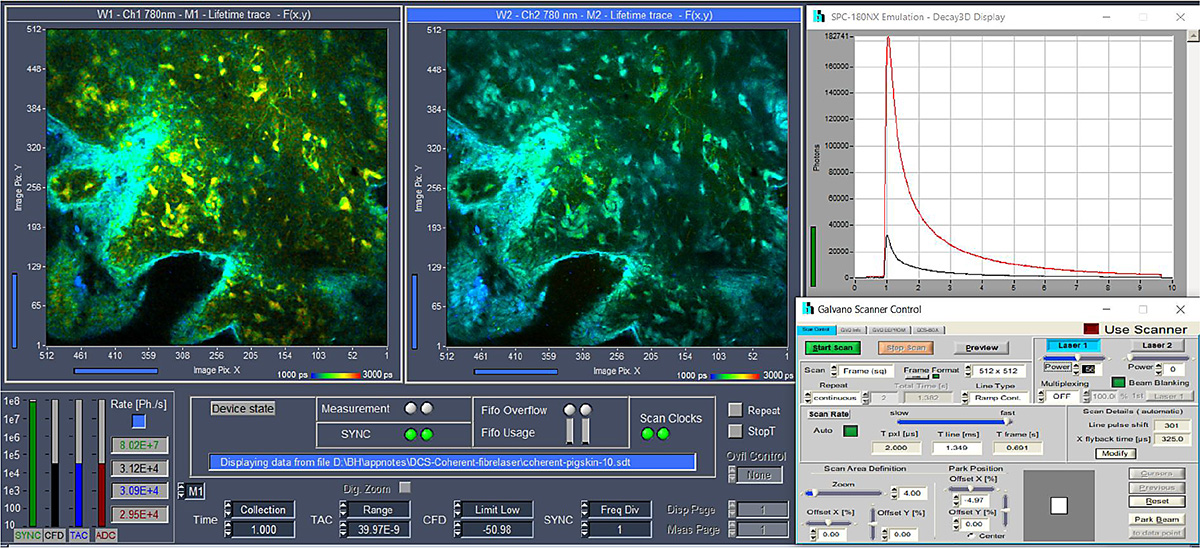Toggle the Auto scan rate green indicator
The image size is (1200, 548).
pyautogui.click(x=850, y=432)
